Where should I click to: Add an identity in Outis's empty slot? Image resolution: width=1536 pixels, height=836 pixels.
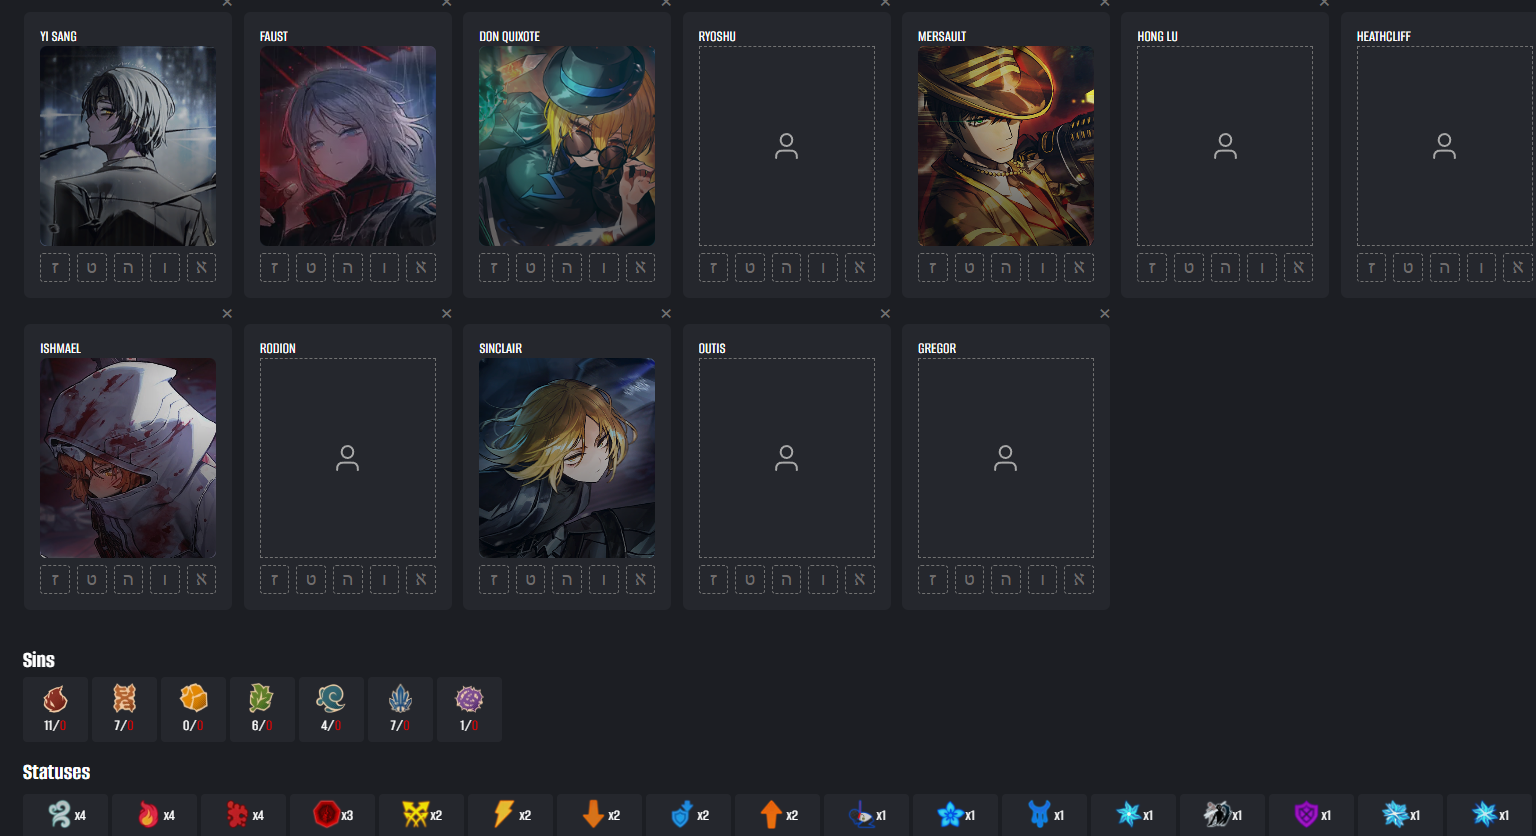click(x=787, y=458)
